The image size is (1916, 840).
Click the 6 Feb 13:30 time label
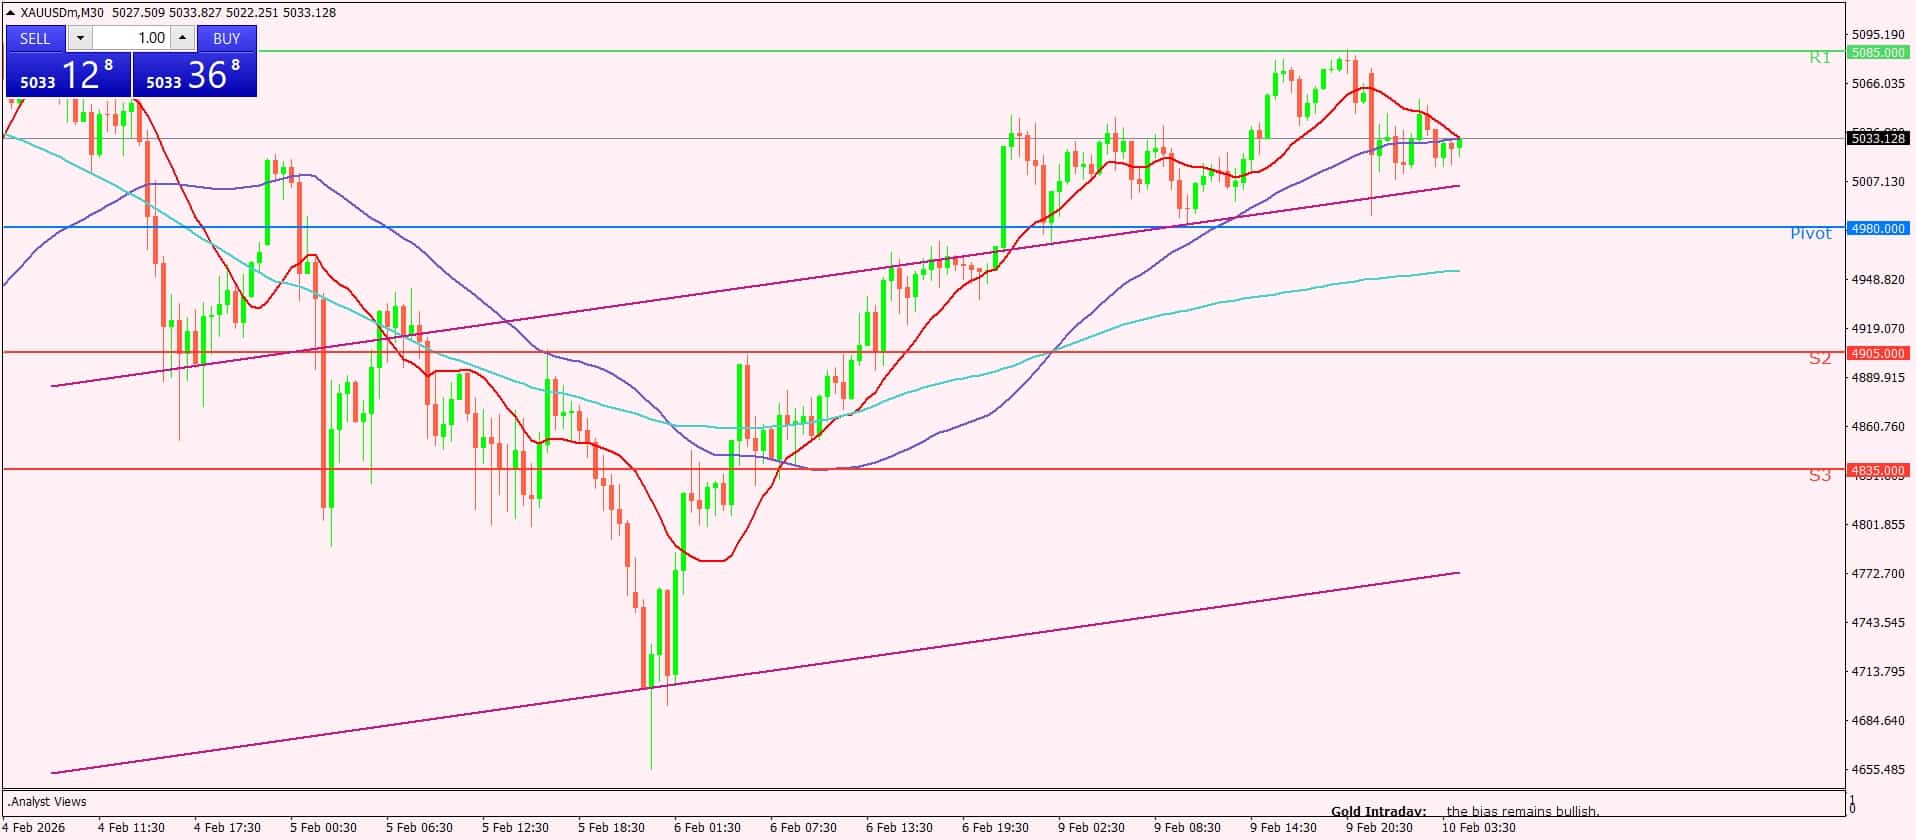point(899,827)
